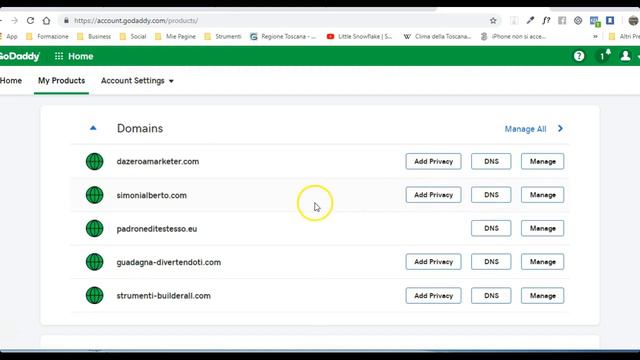Open DNS for guadagna-divertendoti.com

[491, 262]
